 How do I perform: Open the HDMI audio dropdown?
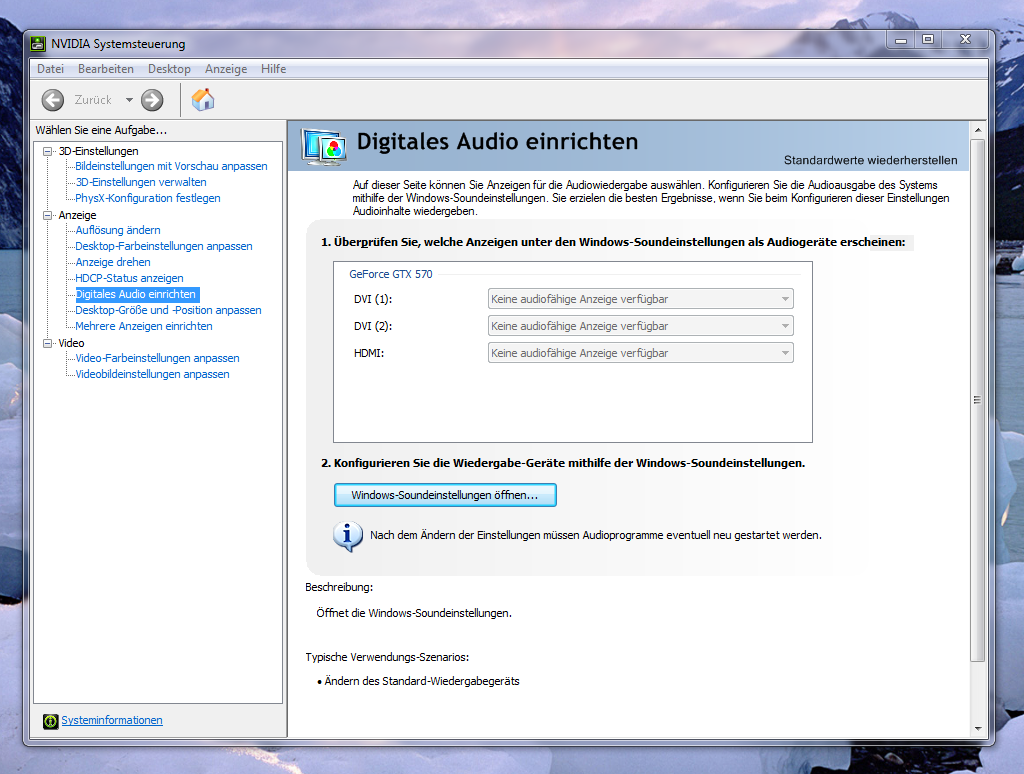point(641,353)
